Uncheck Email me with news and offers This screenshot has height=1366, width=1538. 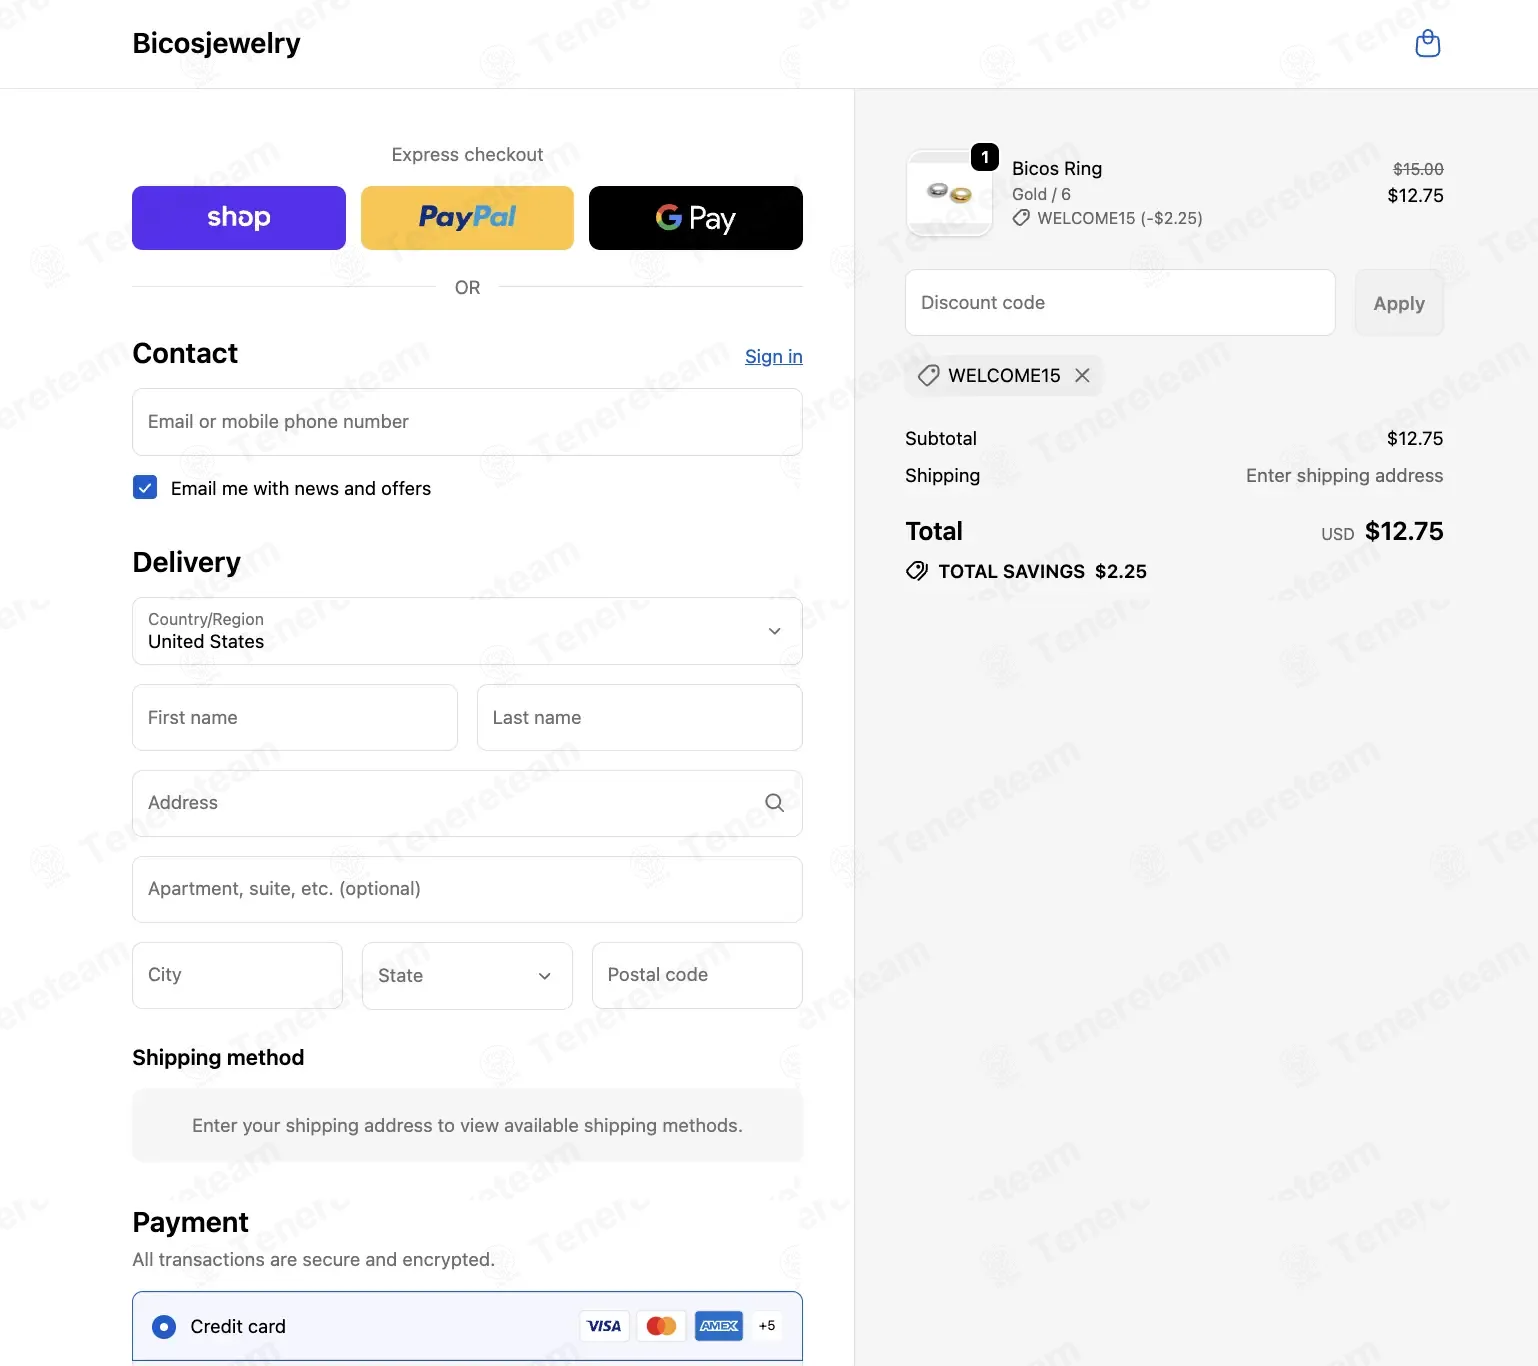point(145,488)
